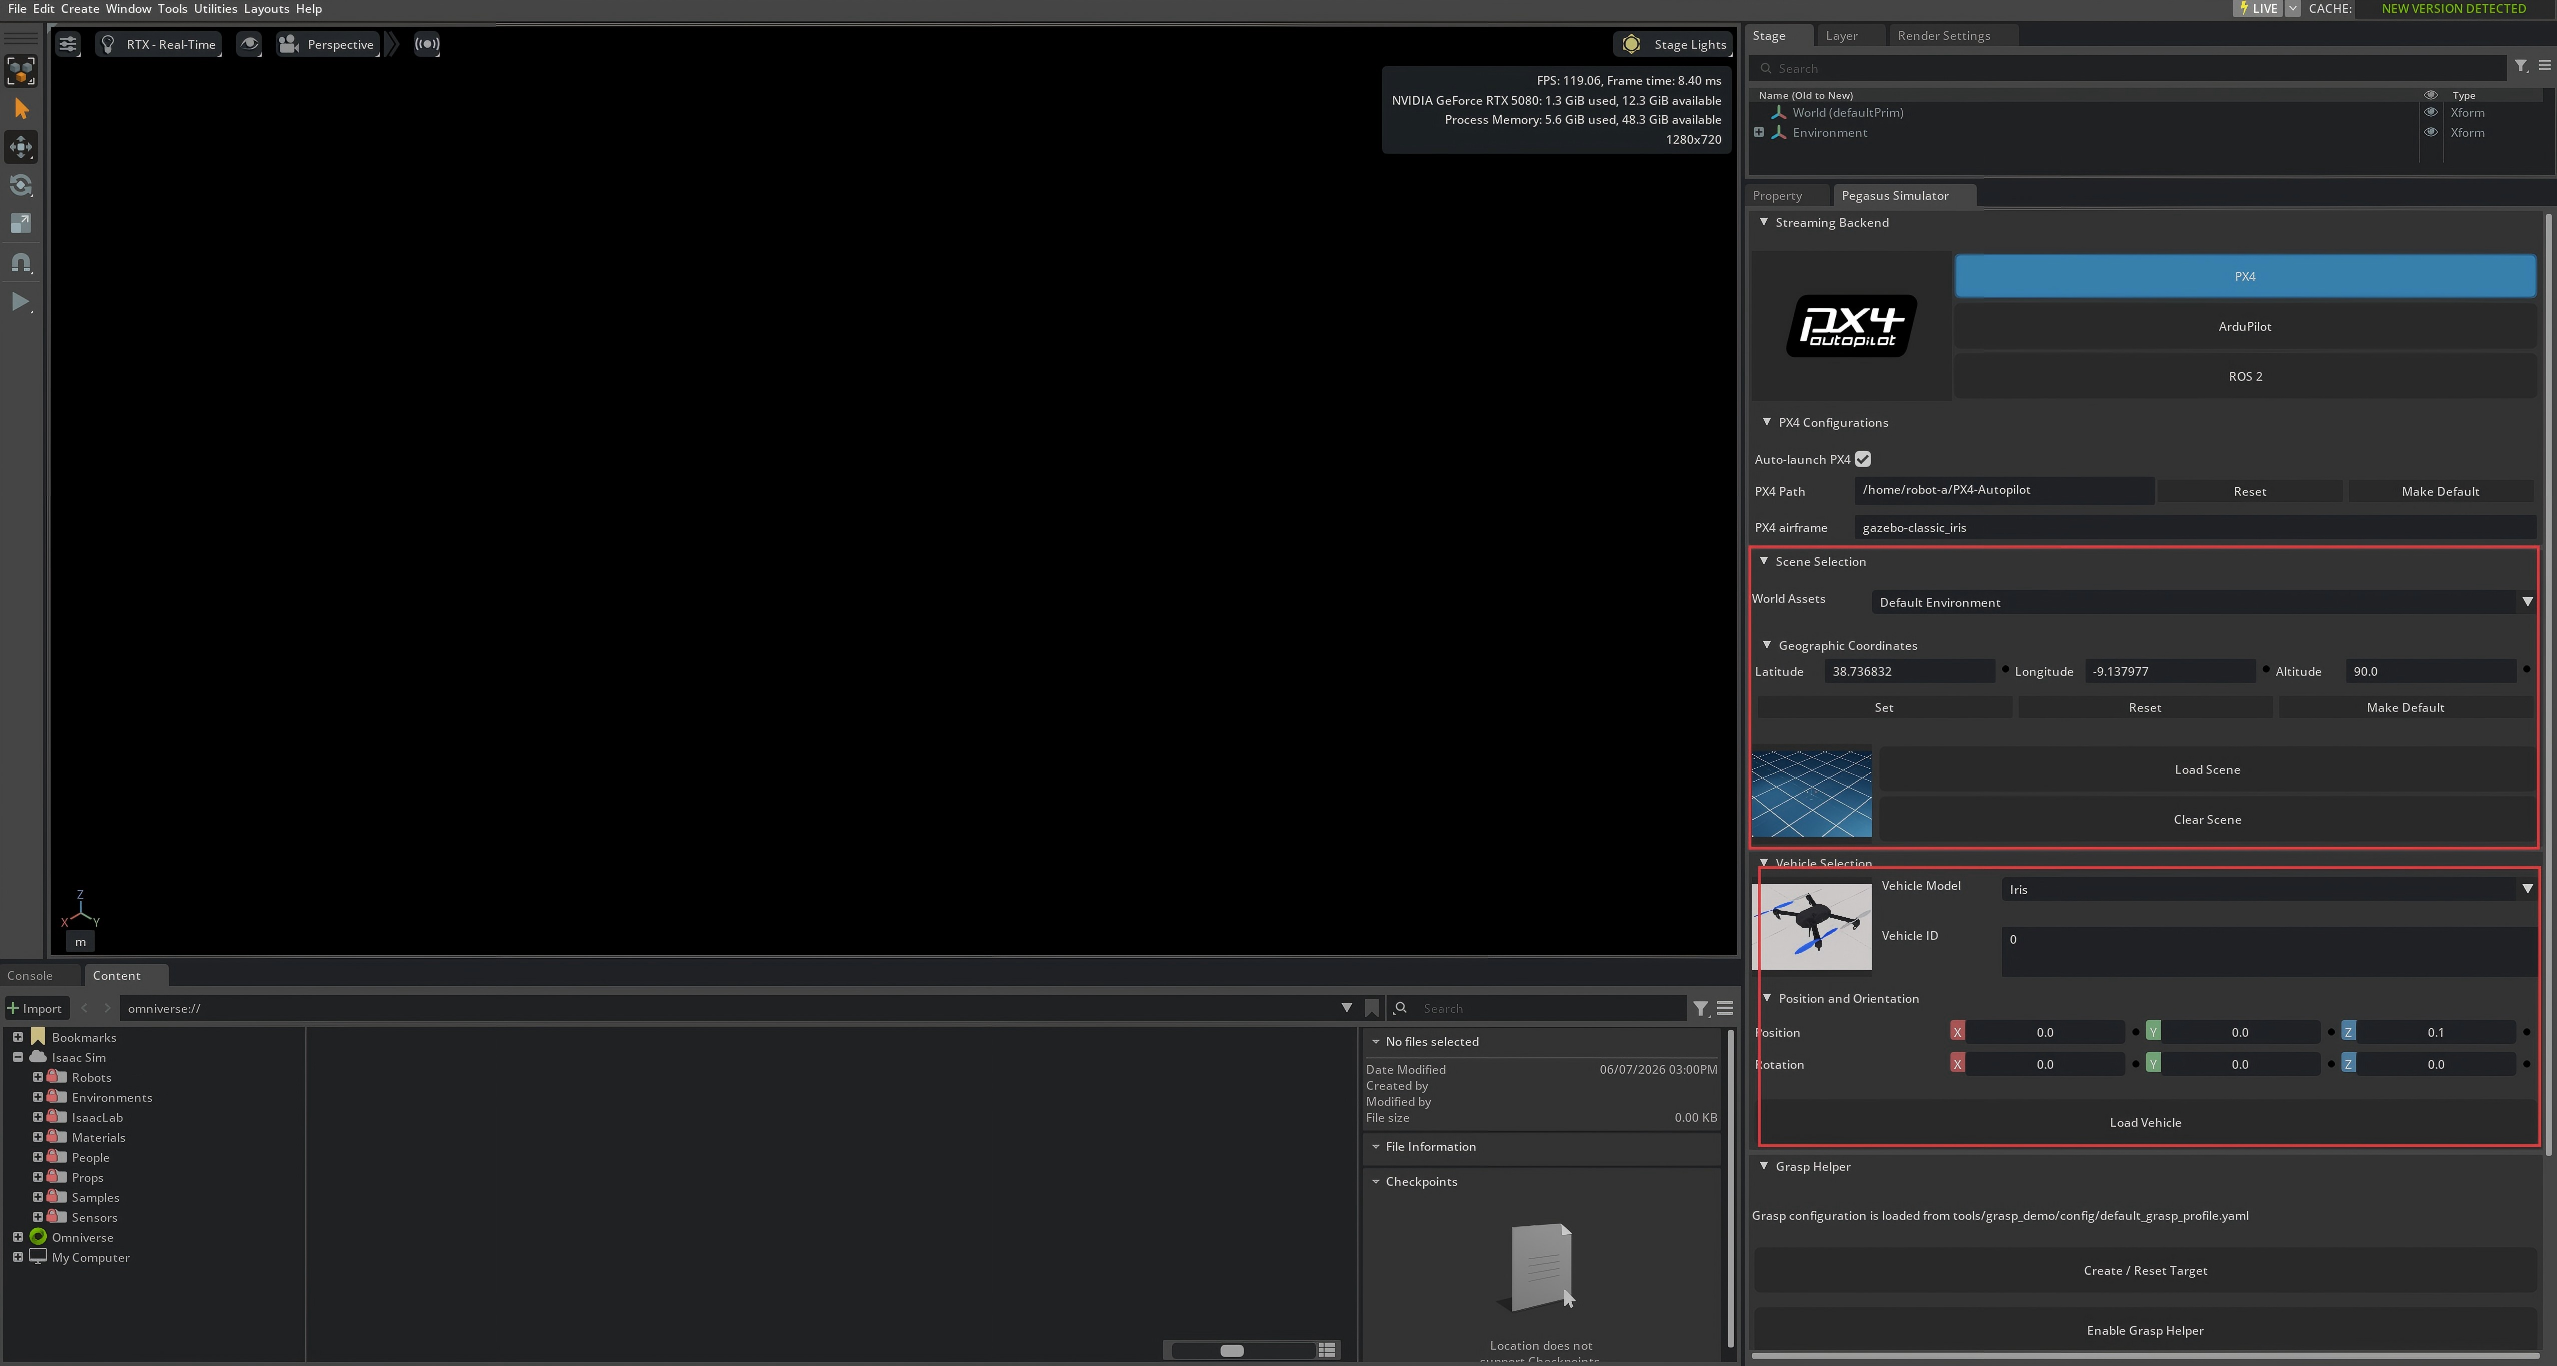
Task: Collapse the Geographic Coordinates section
Action: tap(1767, 645)
